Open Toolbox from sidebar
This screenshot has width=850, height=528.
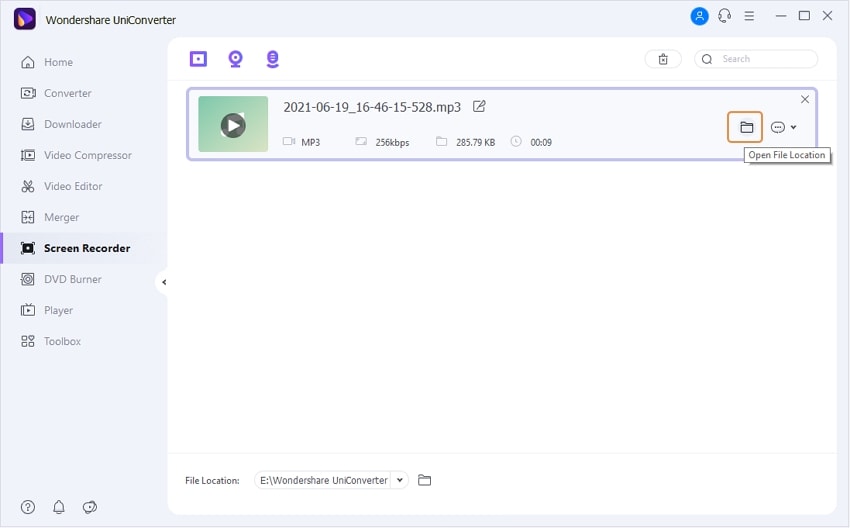pos(50,342)
